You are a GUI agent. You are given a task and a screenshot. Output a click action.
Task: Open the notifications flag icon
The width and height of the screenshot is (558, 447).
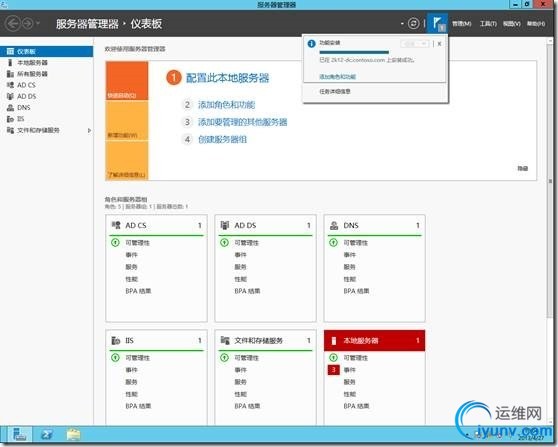(437, 23)
